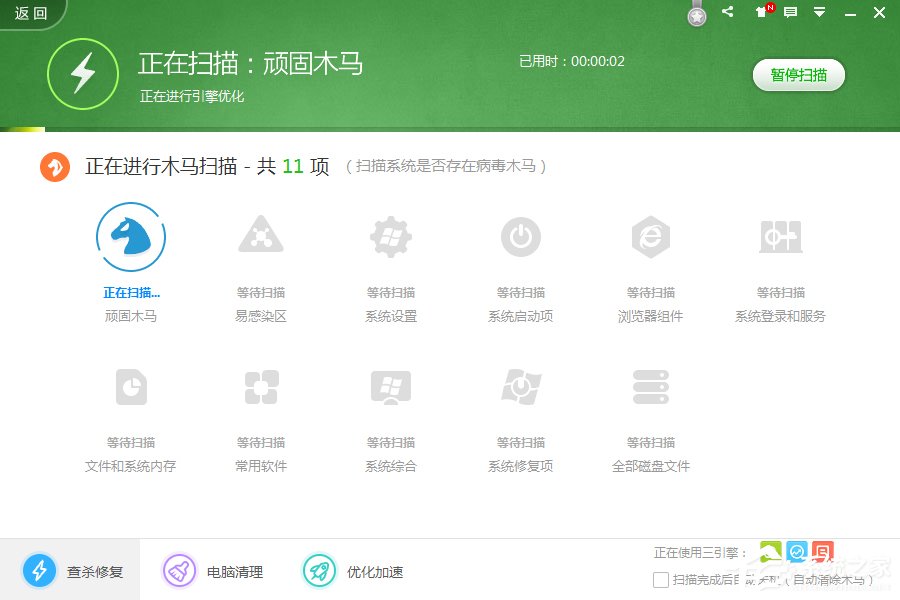Open the share icon in the title bar

coord(727,12)
